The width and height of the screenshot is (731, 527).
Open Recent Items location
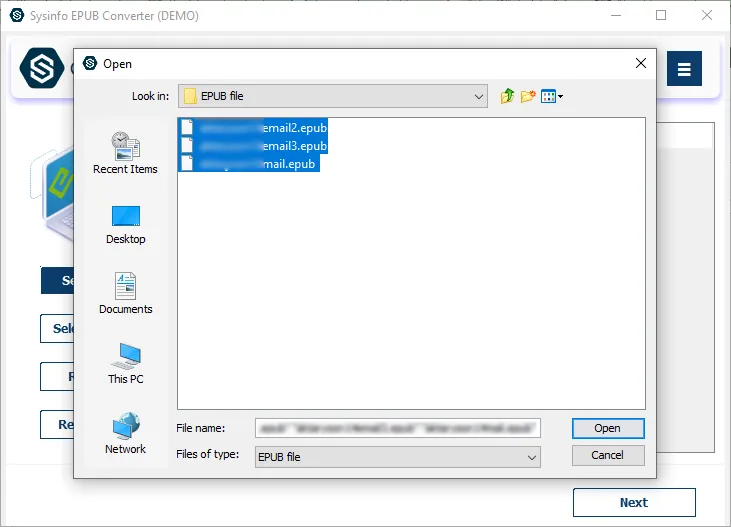pos(125,153)
